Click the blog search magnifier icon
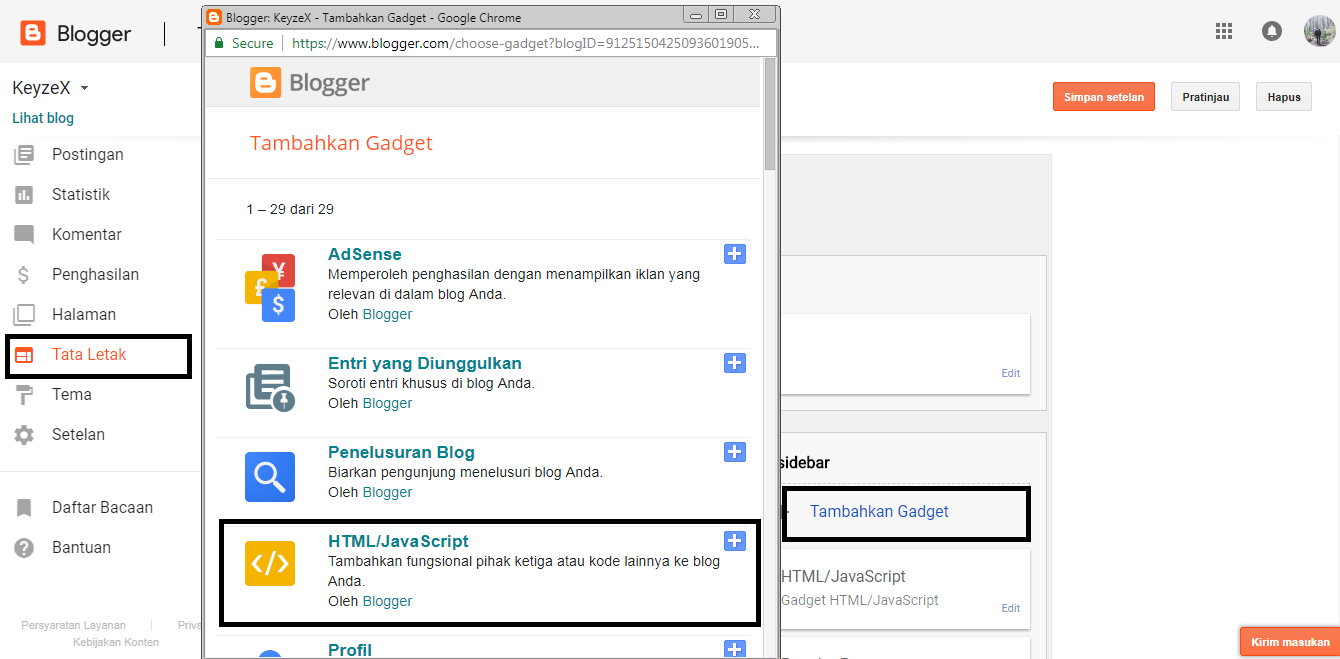The image size is (1340, 659). [270, 477]
